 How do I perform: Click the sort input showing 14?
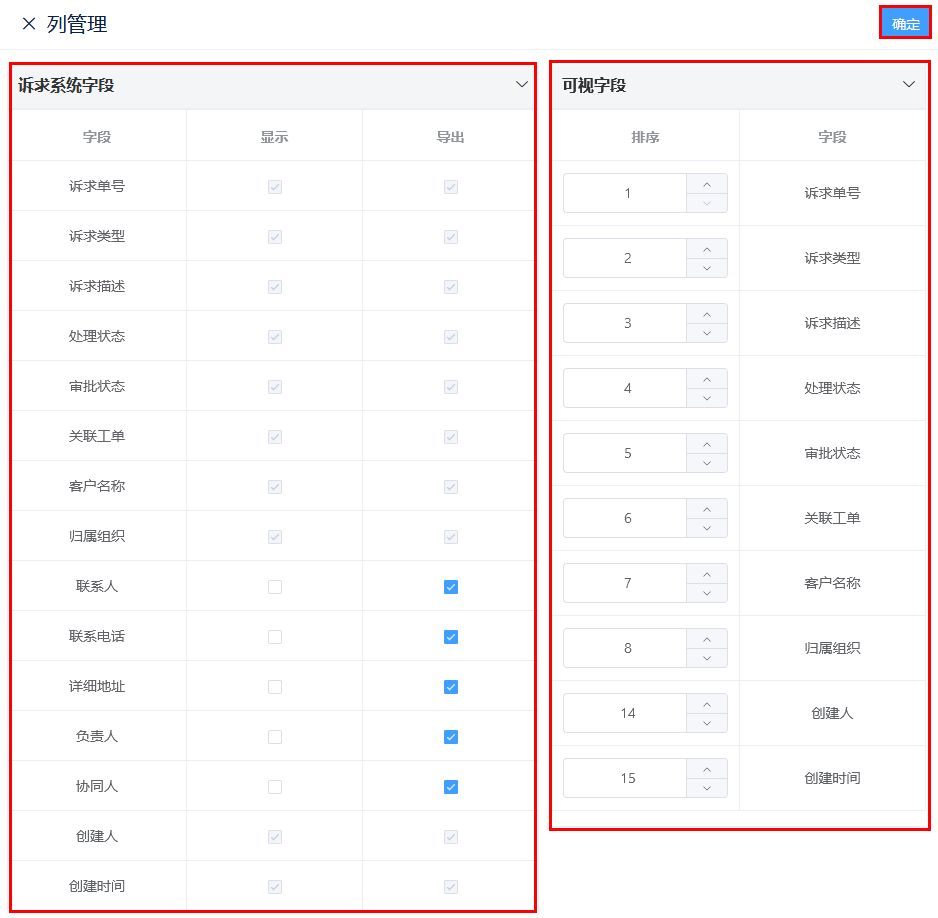pos(626,713)
